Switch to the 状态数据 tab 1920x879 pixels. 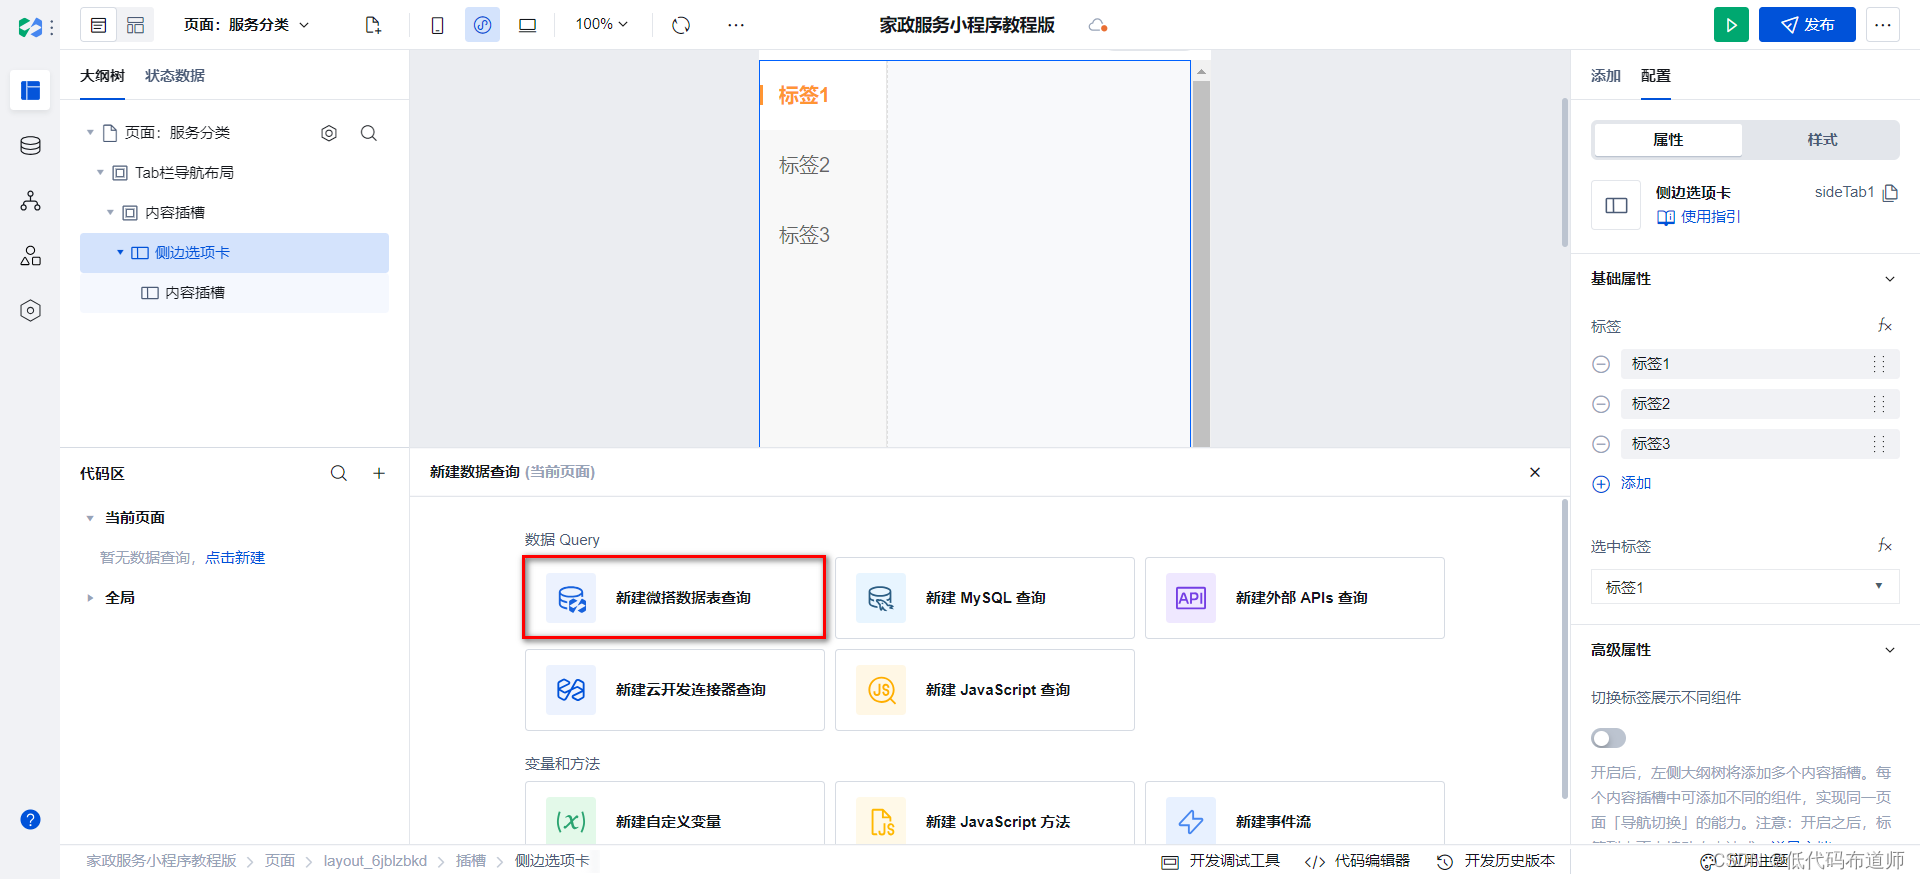click(175, 76)
